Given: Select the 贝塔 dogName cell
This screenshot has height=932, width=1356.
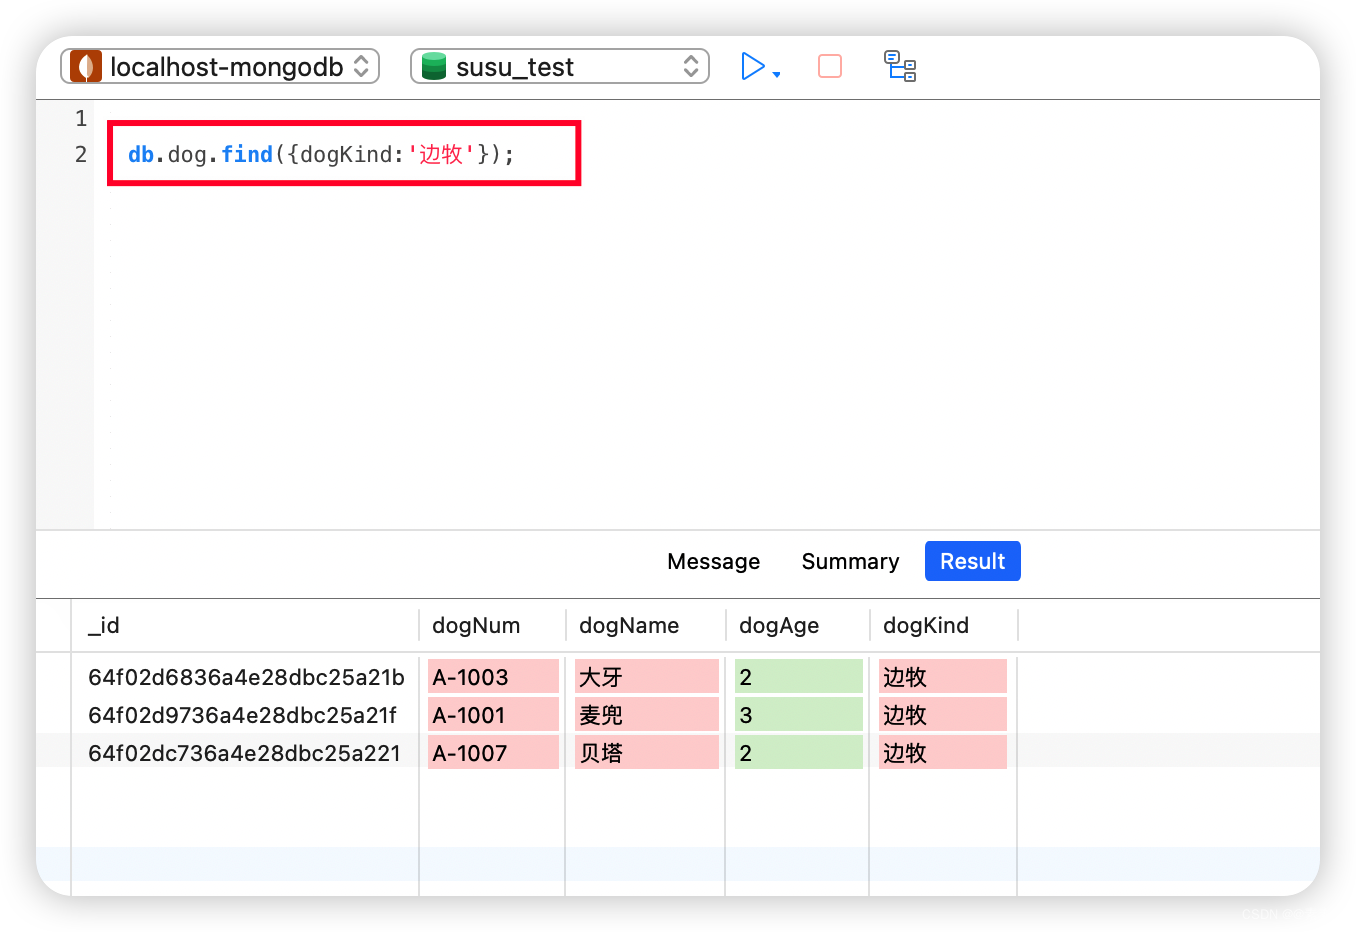Looking at the screenshot, I should tap(647, 753).
